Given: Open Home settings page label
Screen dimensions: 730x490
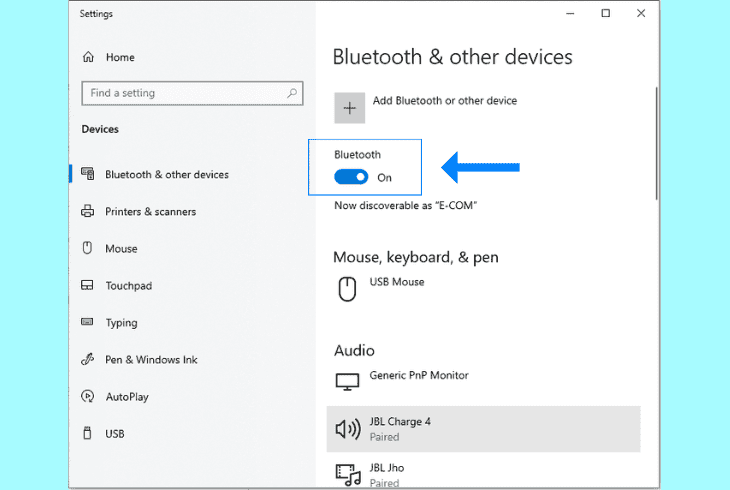Looking at the screenshot, I should tap(120, 57).
